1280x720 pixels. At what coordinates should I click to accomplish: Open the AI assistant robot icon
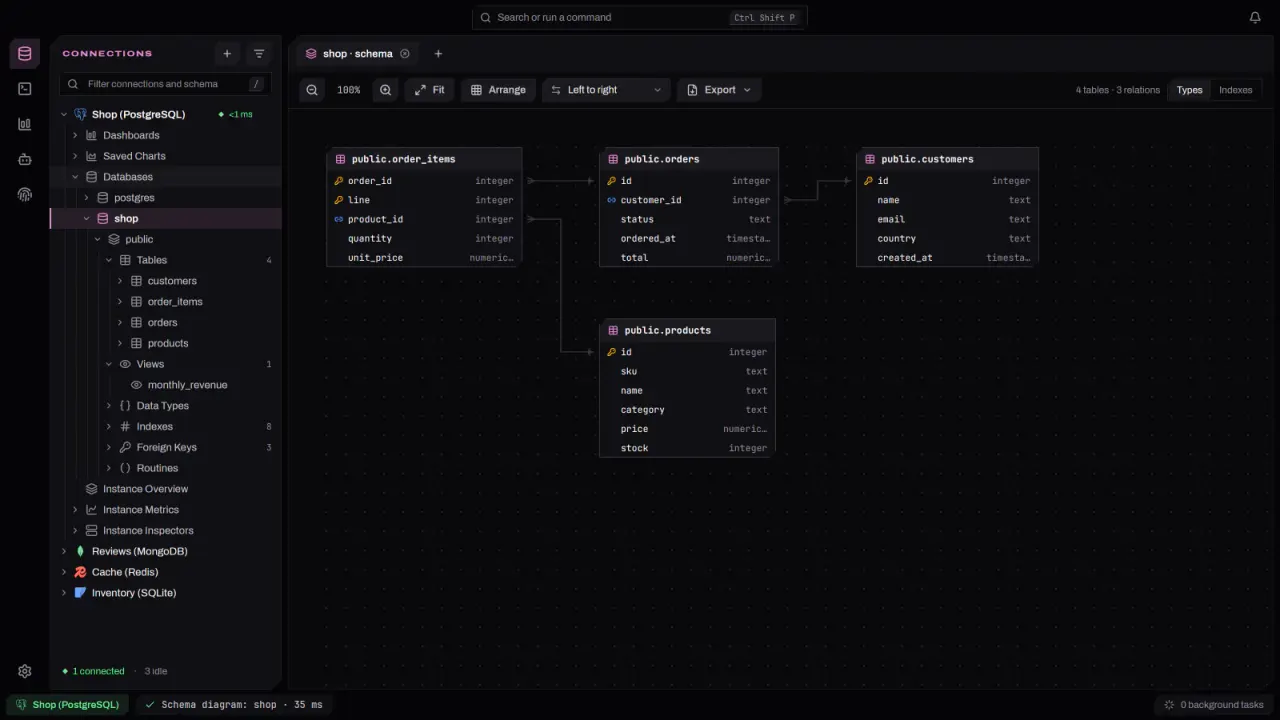tap(25, 159)
